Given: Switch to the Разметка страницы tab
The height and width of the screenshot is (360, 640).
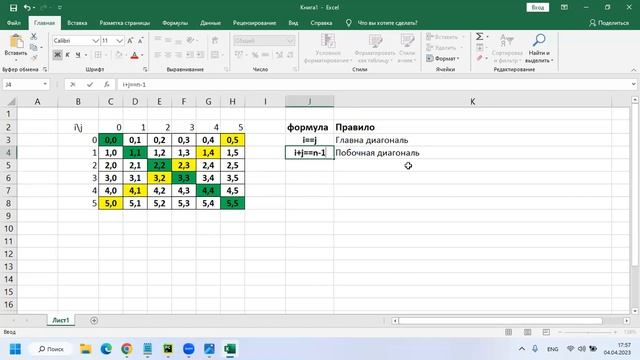Looking at the screenshot, I should coord(124,23).
